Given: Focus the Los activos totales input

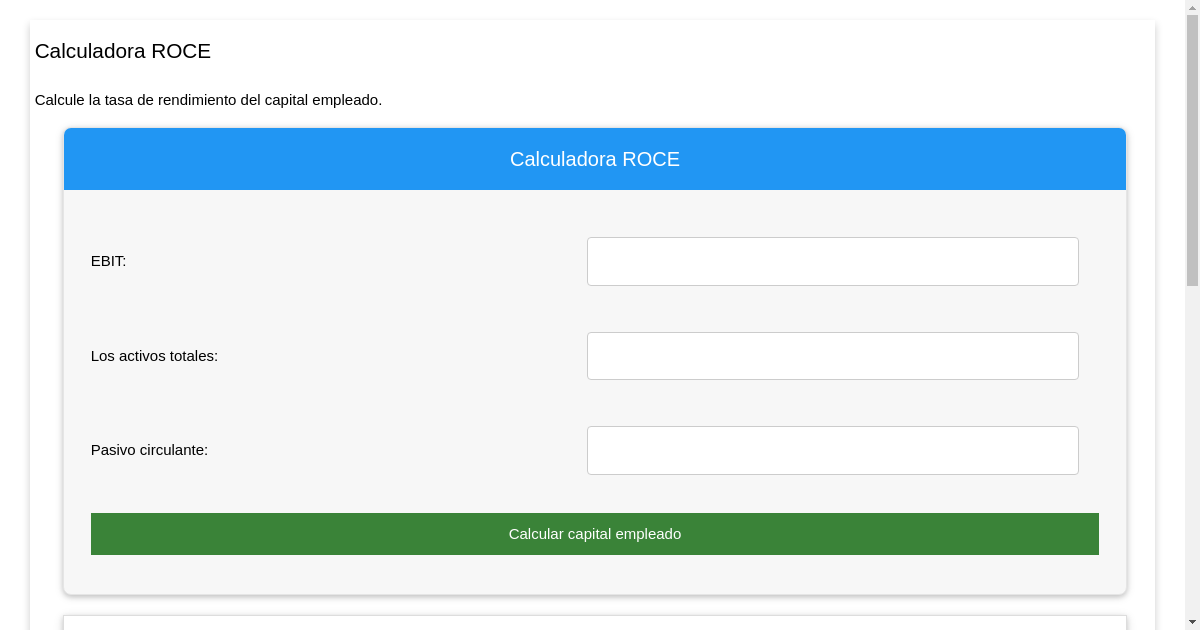Looking at the screenshot, I should coord(832,356).
